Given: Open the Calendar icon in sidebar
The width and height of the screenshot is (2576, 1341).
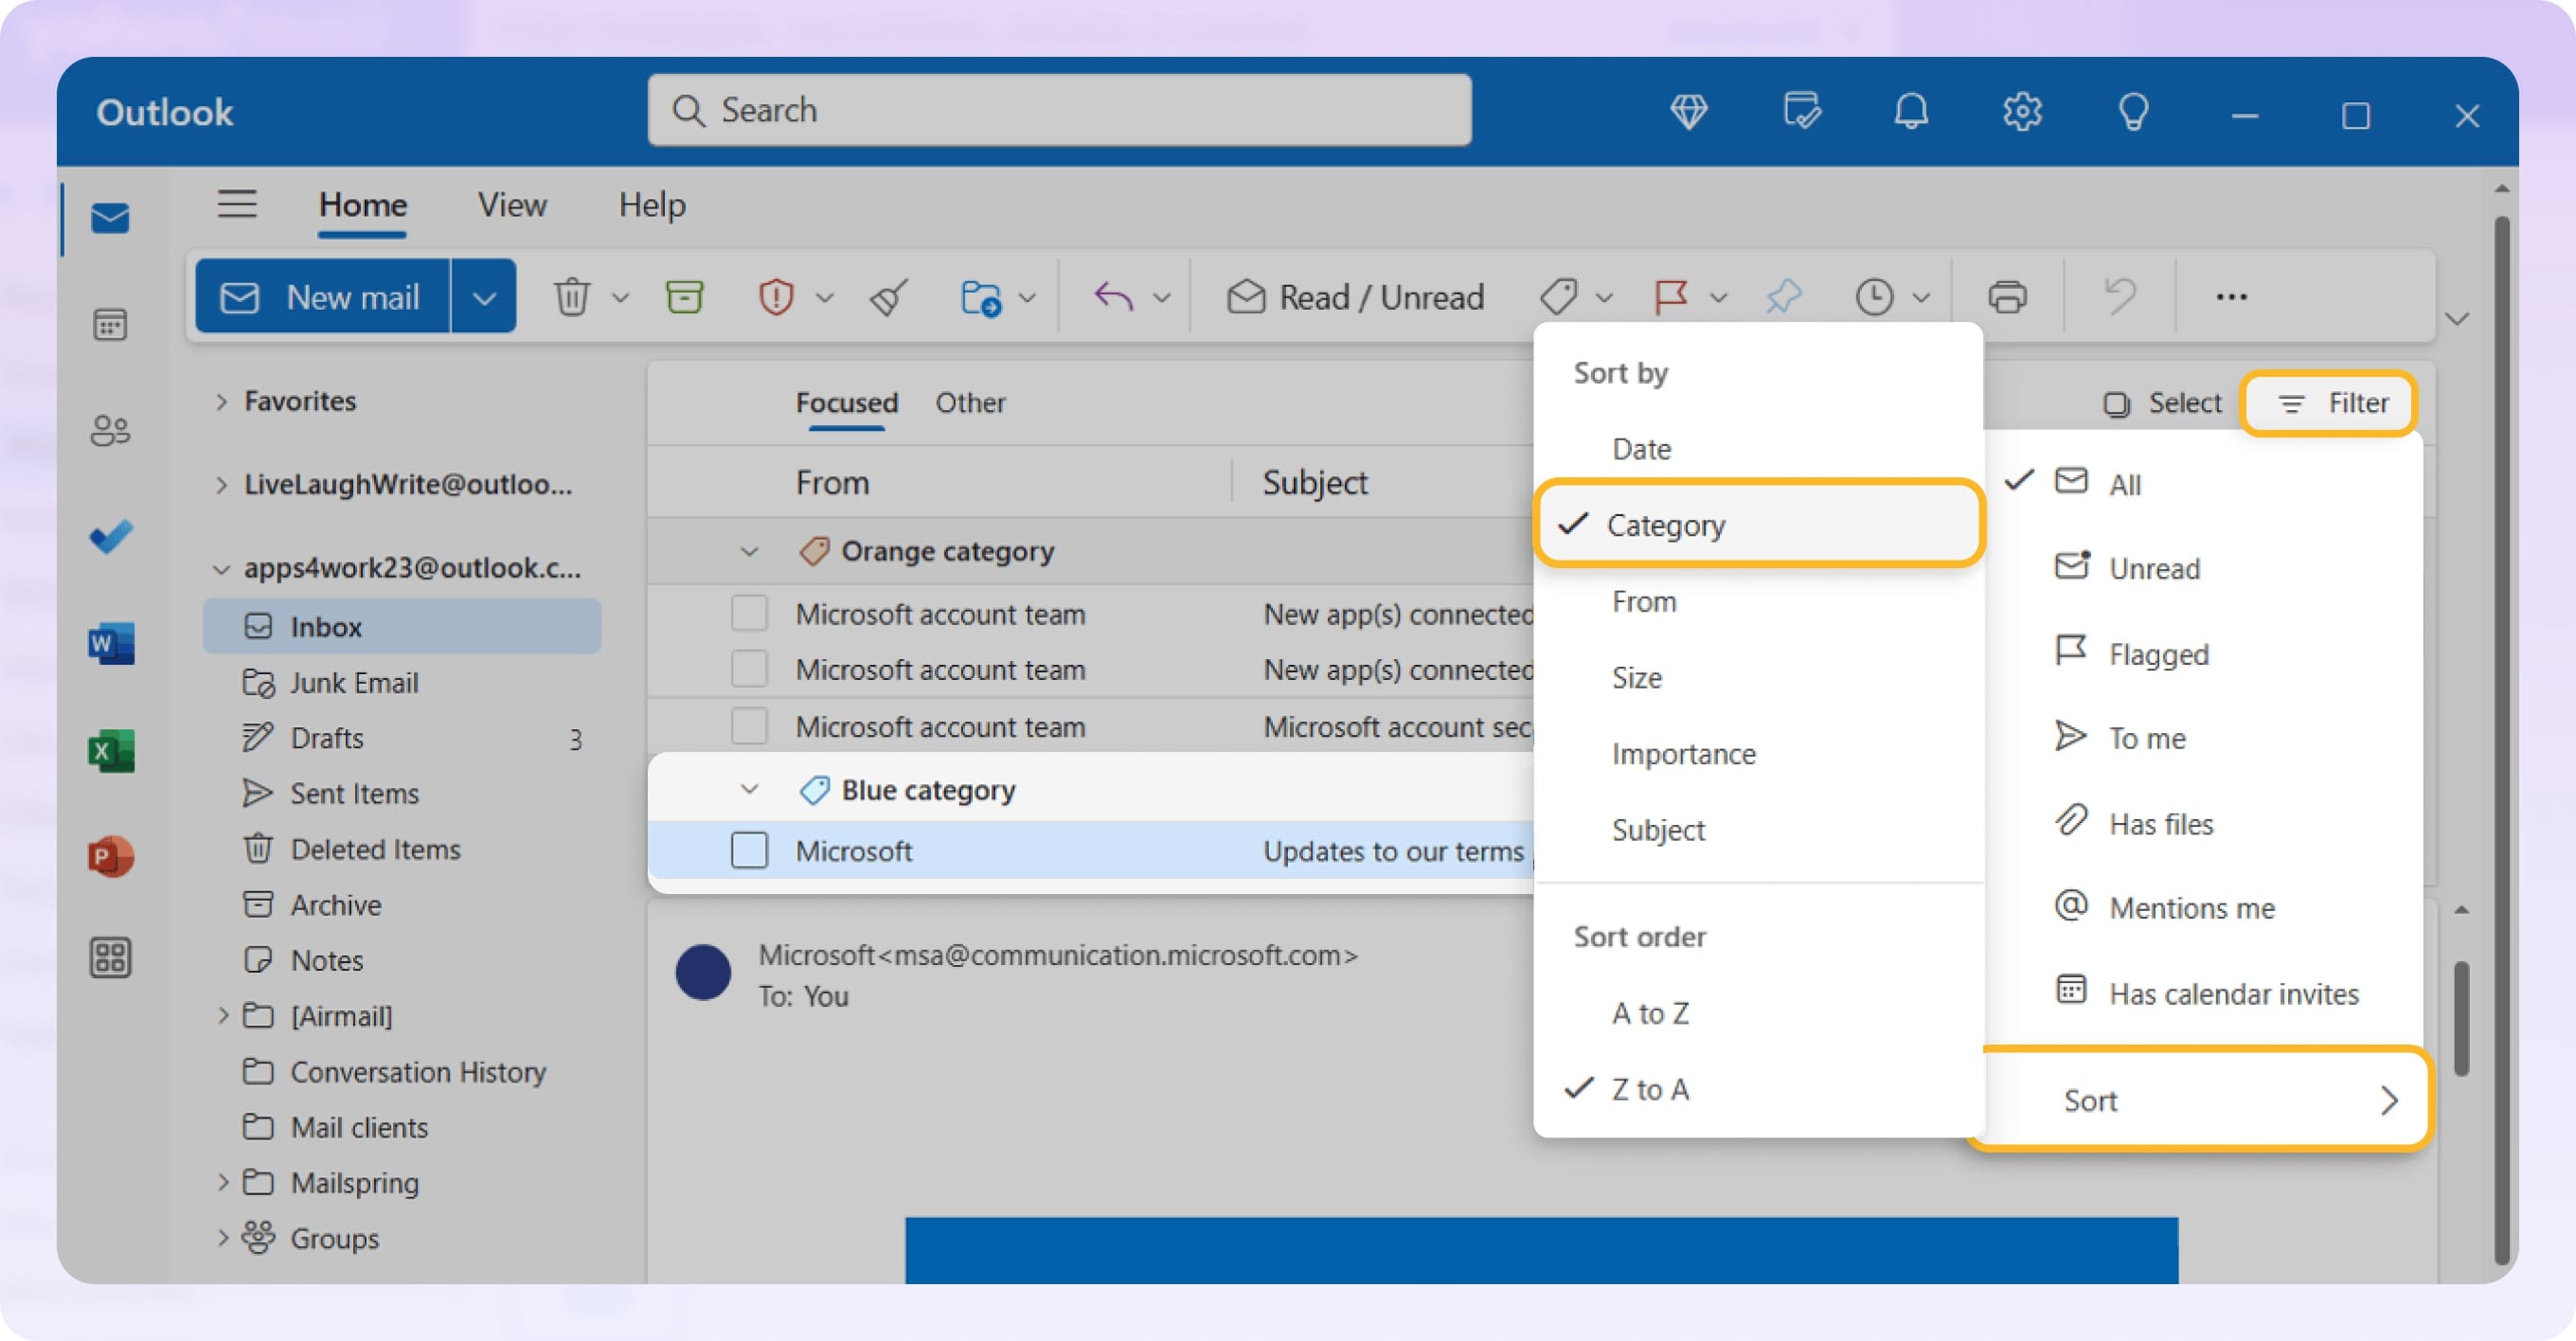Looking at the screenshot, I should point(110,324).
